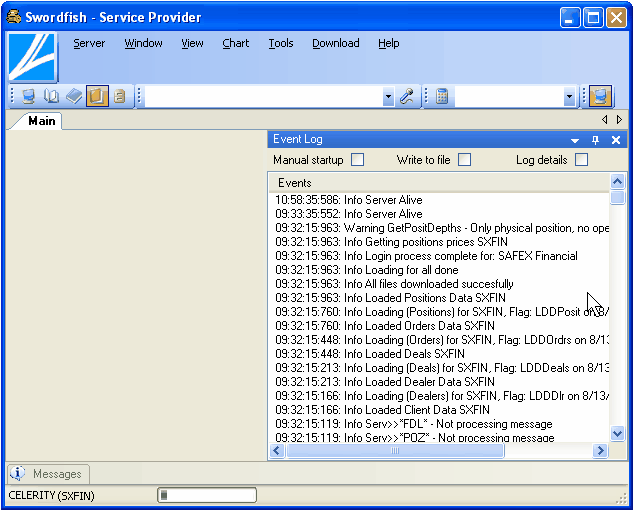Pin the Event Log panel with pushpin
Screen dimensions: 634x510
point(596,140)
